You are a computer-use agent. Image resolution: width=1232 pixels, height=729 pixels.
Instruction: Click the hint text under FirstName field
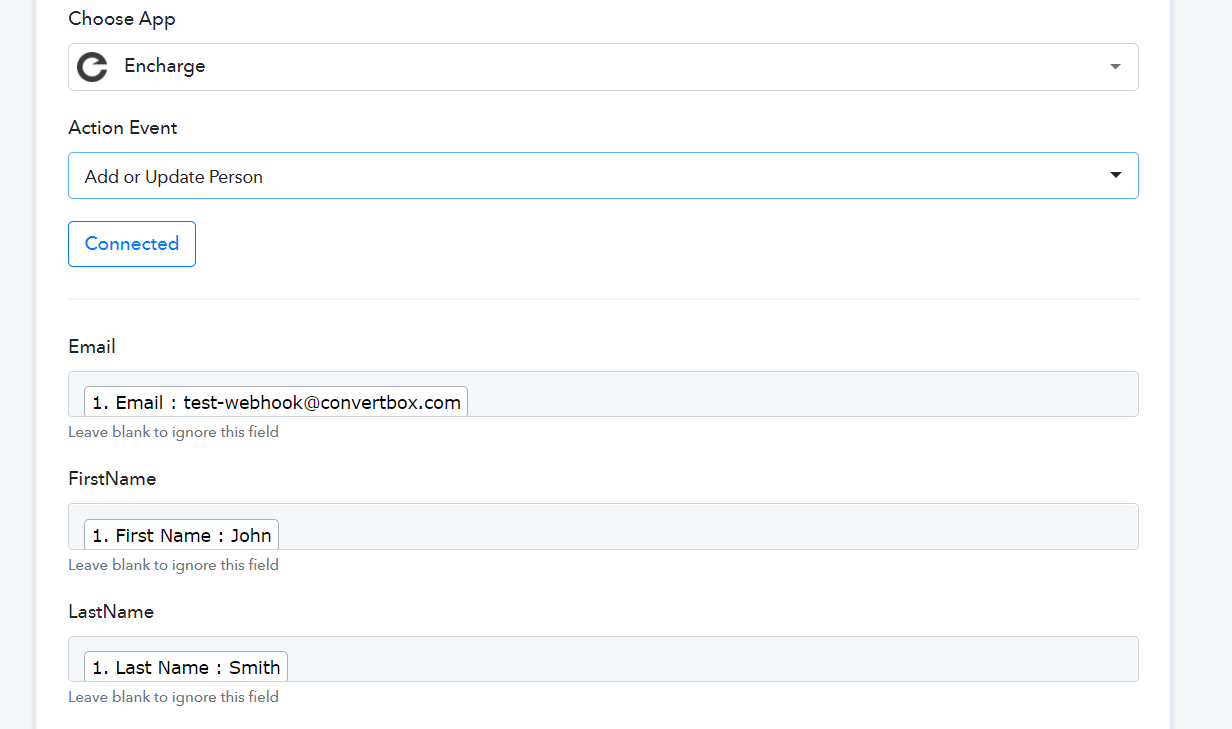(x=173, y=565)
